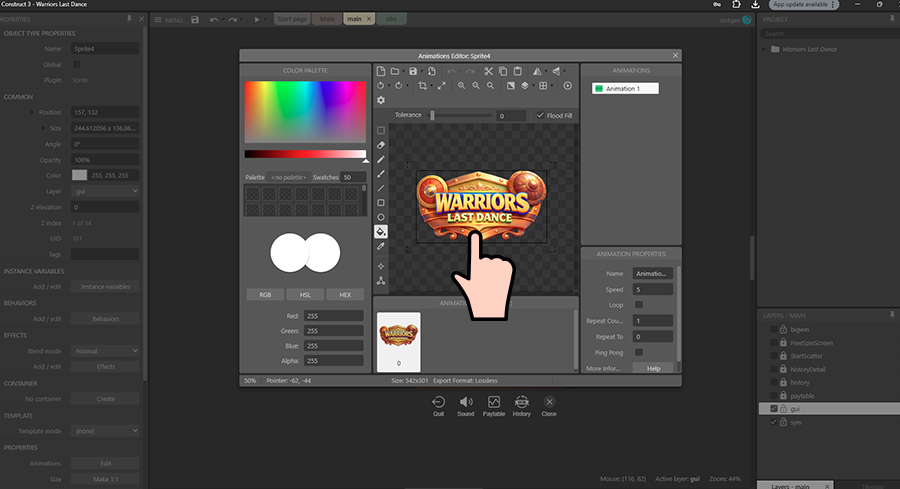The width and height of the screenshot is (900, 489).
Task: Click the cut scissors icon
Action: tap(488, 71)
